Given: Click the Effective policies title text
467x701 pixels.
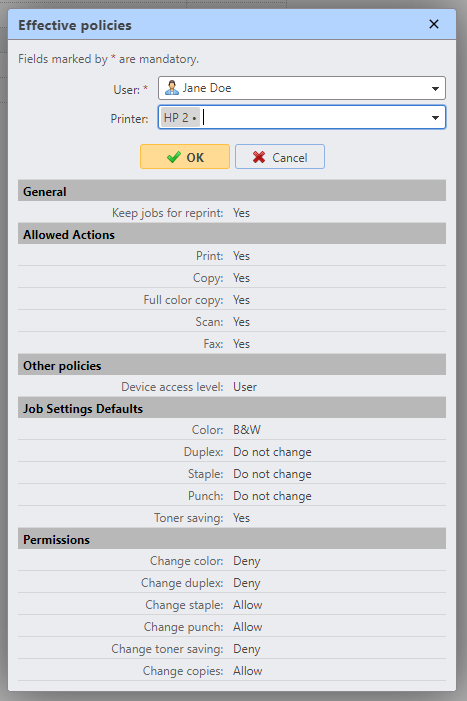Looking at the screenshot, I should pyautogui.click(x=75, y=25).
